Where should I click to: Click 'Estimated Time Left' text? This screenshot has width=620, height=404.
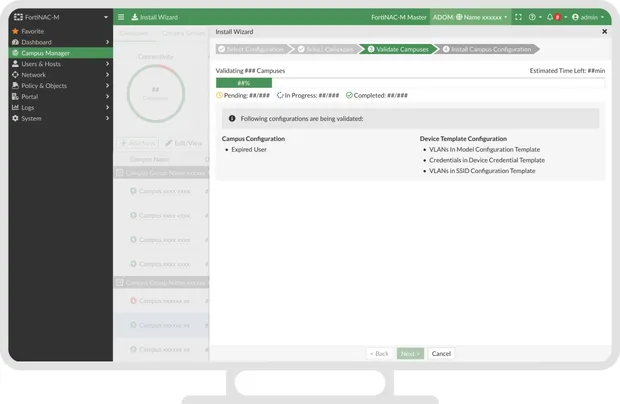coord(567,70)
